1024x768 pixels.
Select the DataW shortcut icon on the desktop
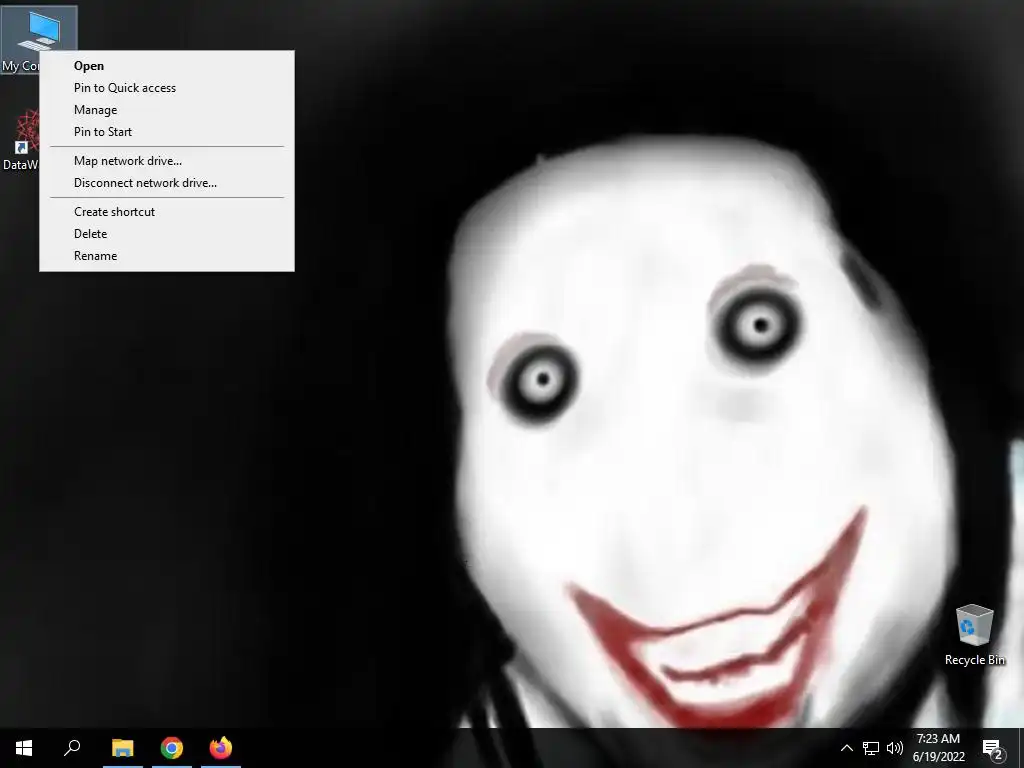(20, 140)
